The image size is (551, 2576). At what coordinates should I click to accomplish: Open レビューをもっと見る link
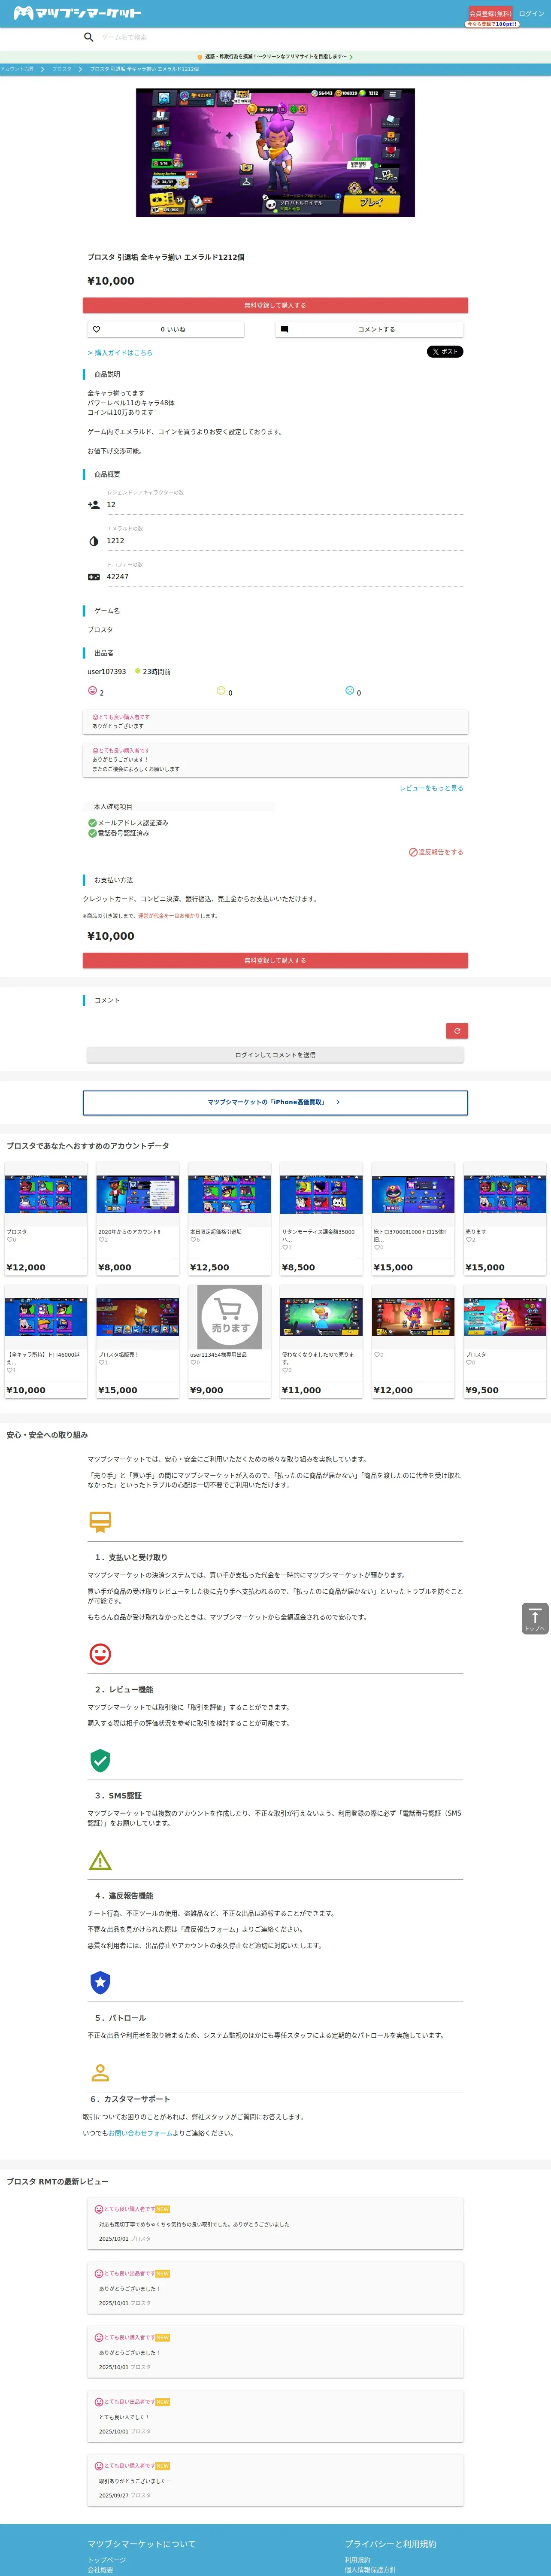[431, 788]
